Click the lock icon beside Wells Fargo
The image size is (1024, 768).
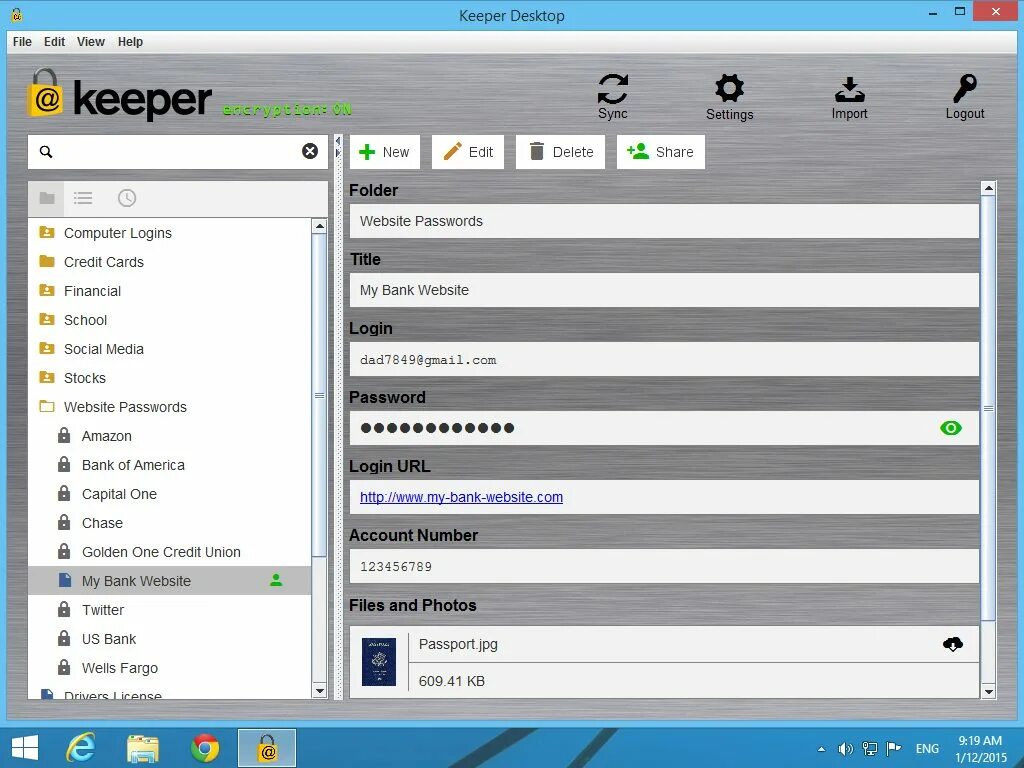click(64, 667)
